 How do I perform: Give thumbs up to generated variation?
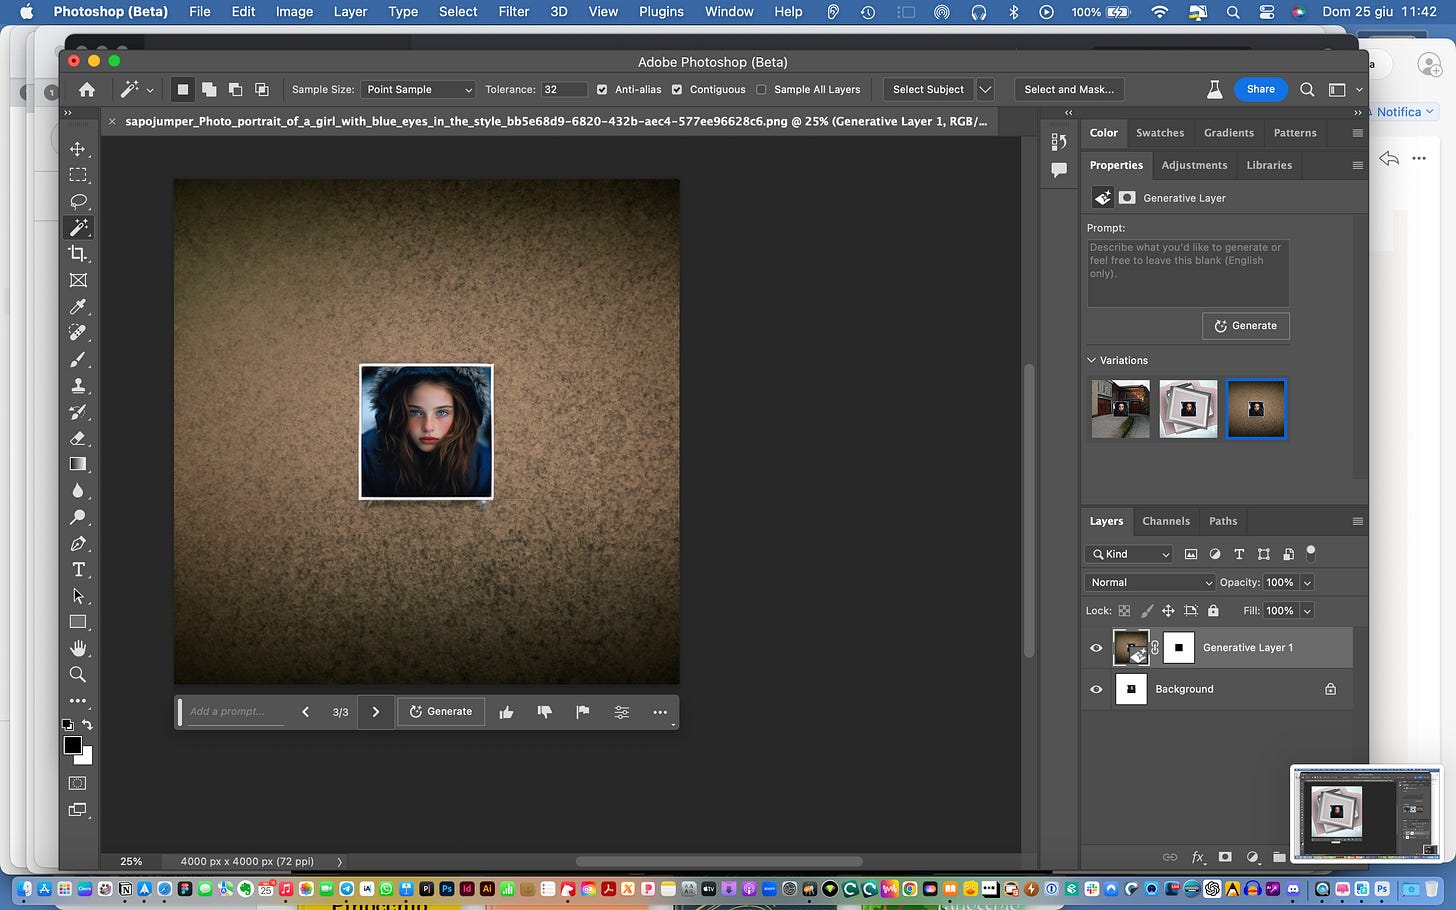(506, 712)
